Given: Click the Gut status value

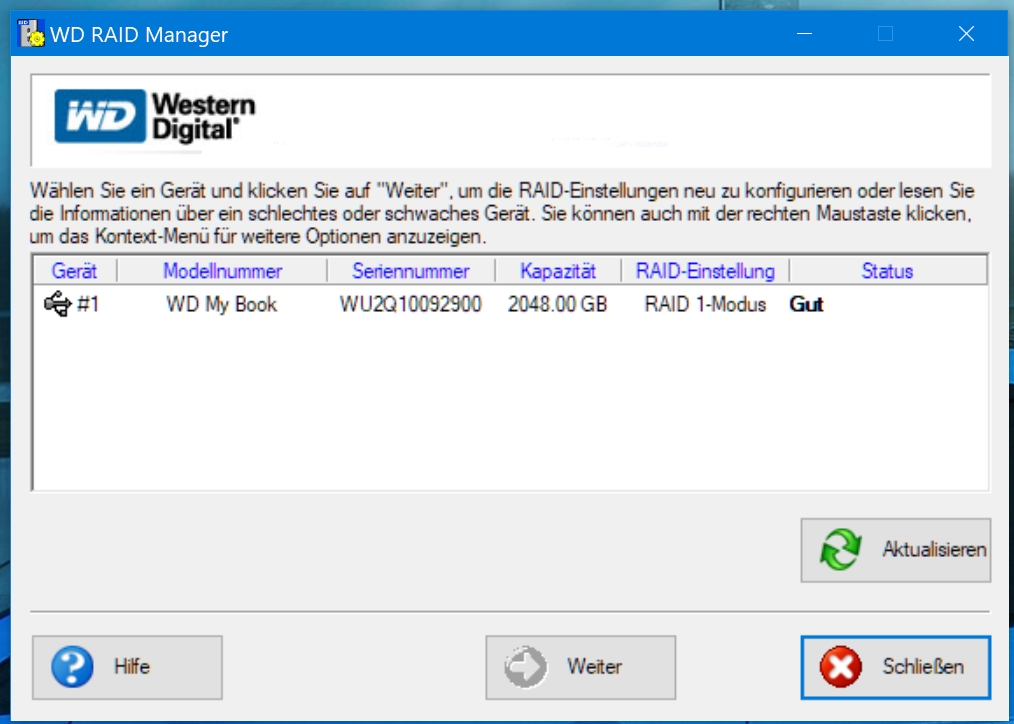Looking at the screenshot, I should point(806,304).
